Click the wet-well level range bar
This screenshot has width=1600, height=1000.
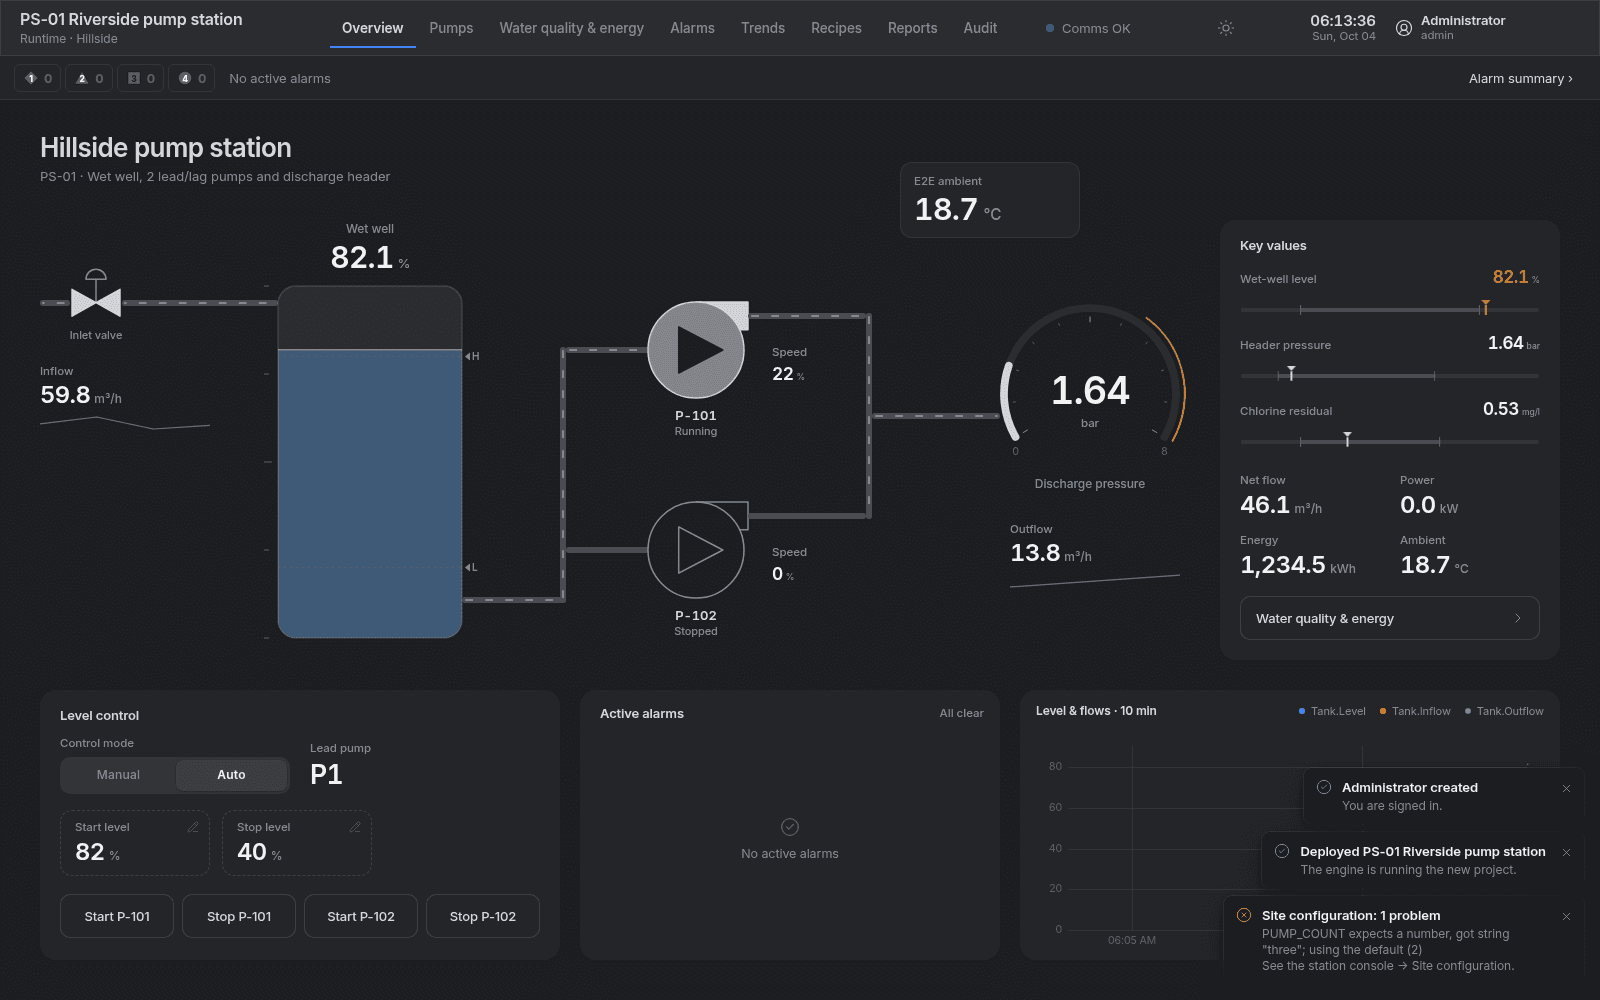click(1390, 310)
